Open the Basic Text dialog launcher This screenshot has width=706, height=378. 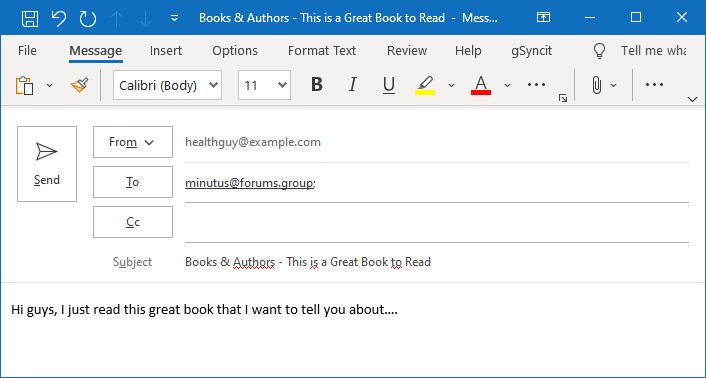point(563,98)
